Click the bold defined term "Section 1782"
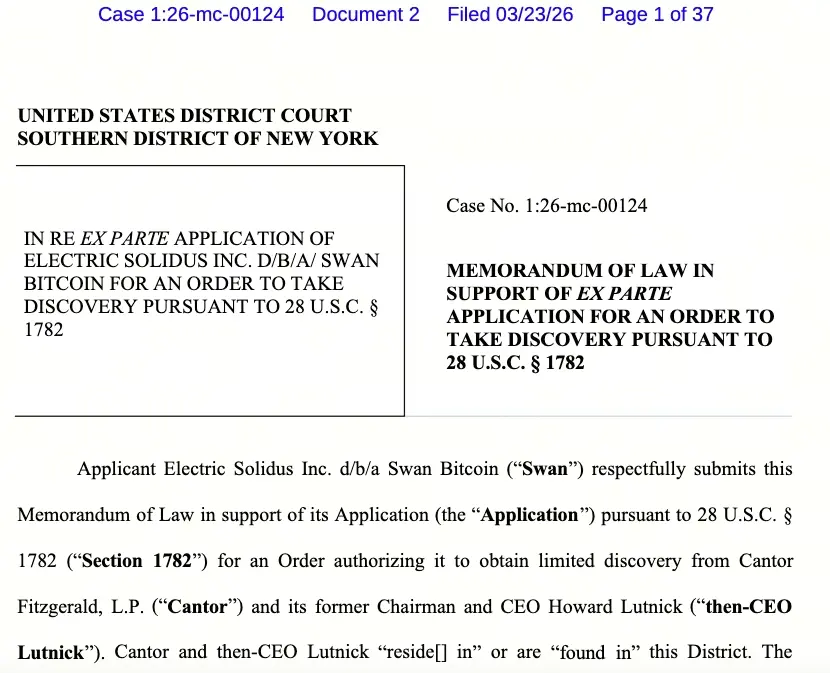Screen dimensions: 830x673 pos(137,560)
